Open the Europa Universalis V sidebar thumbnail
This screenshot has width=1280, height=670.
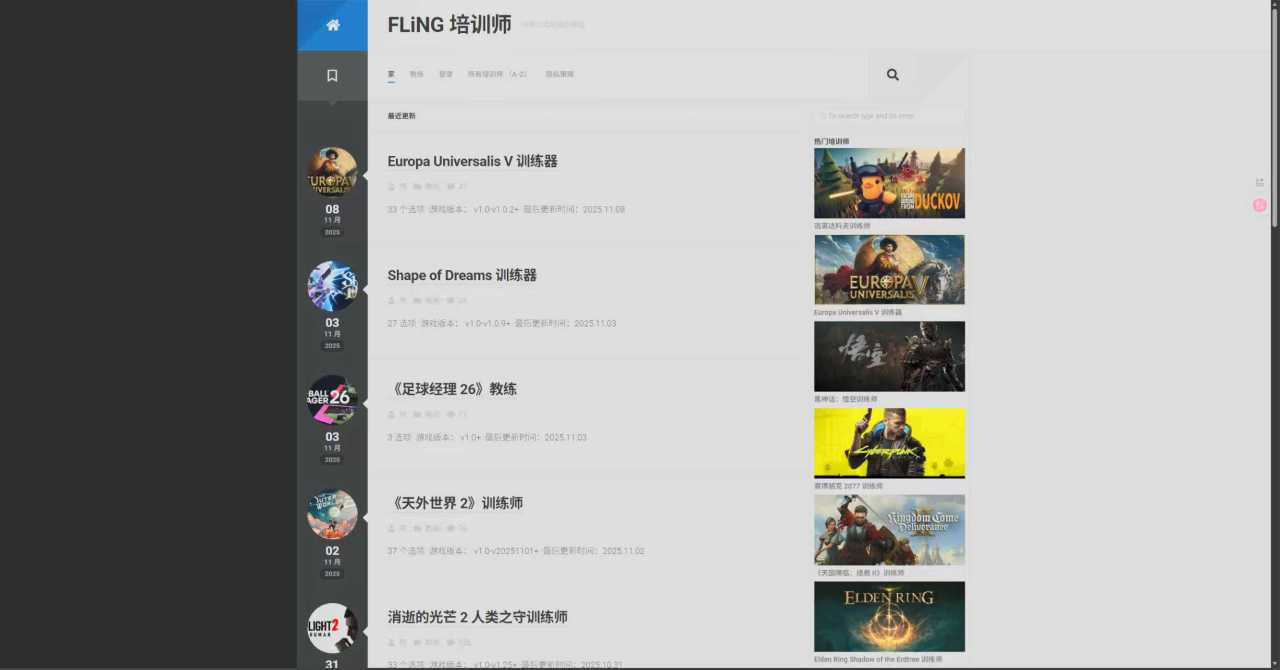(889, 270)
